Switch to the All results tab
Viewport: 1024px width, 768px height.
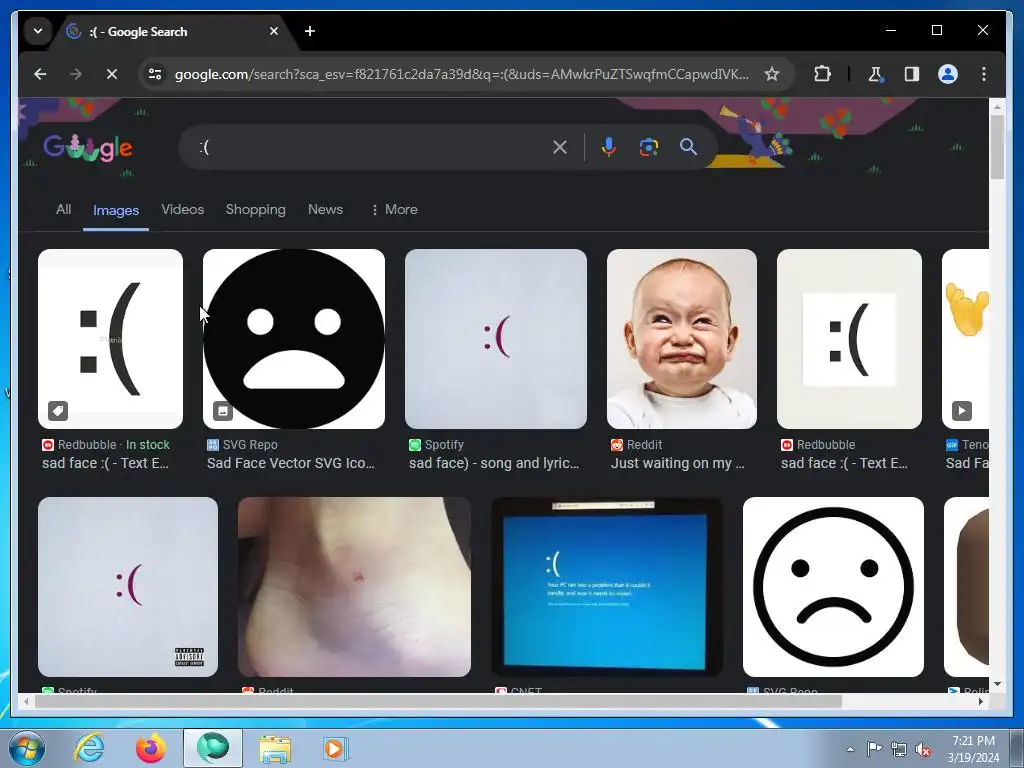pyautogui.click(x=63, y=210)
